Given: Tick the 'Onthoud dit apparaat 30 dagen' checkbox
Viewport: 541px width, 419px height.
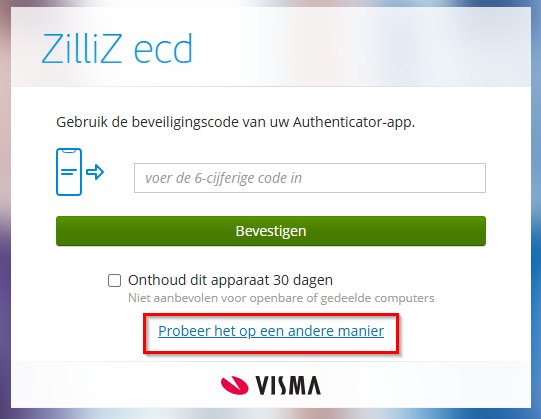Looking at the screenshot, I should click(115, 280).
